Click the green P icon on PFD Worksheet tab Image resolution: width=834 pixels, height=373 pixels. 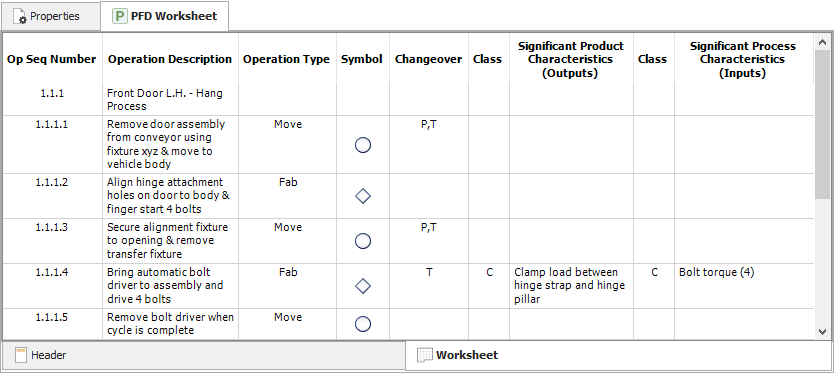(119, 16)
